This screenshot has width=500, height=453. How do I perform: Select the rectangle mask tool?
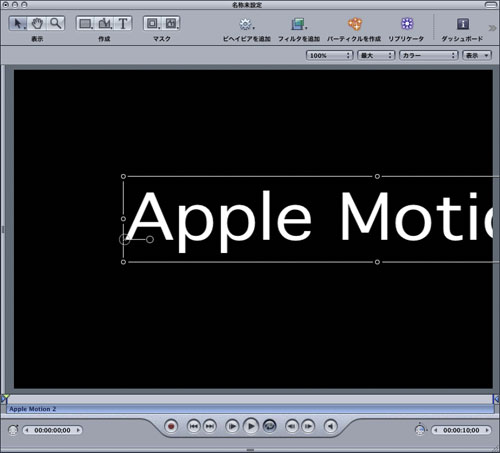153,23
